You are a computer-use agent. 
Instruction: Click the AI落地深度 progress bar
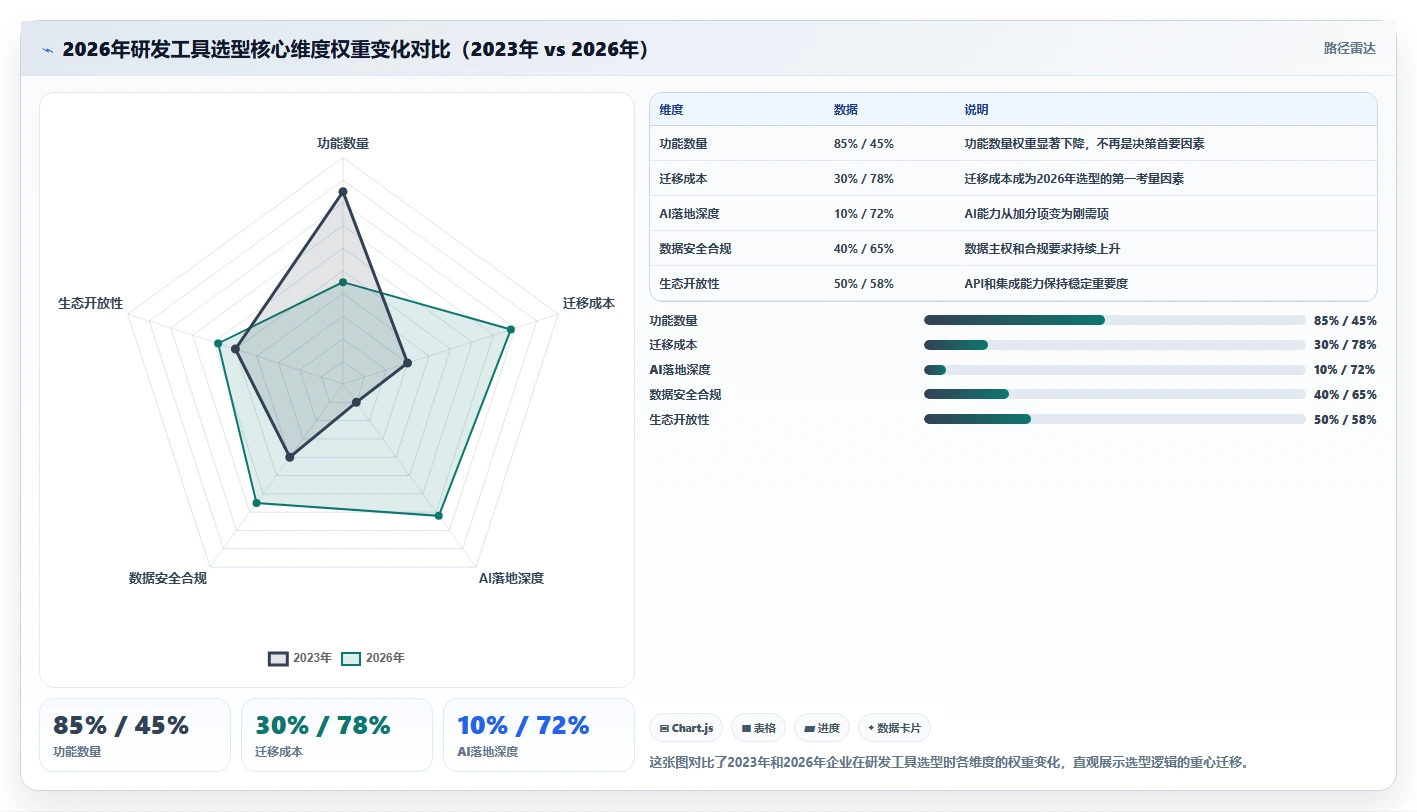pos(1115,370)
